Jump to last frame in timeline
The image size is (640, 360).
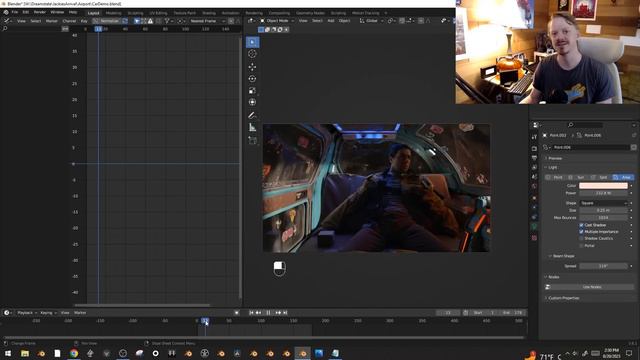click(285, 313)
